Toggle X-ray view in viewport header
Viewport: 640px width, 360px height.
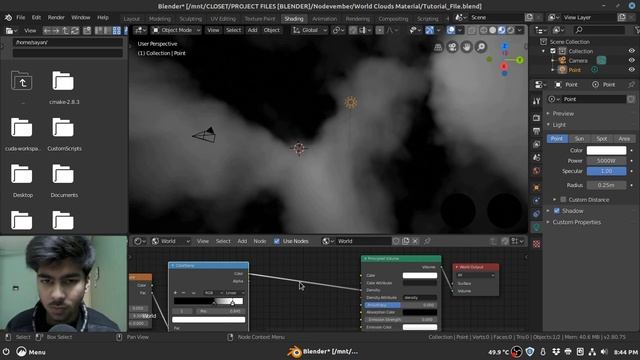(x=471, y=30)
